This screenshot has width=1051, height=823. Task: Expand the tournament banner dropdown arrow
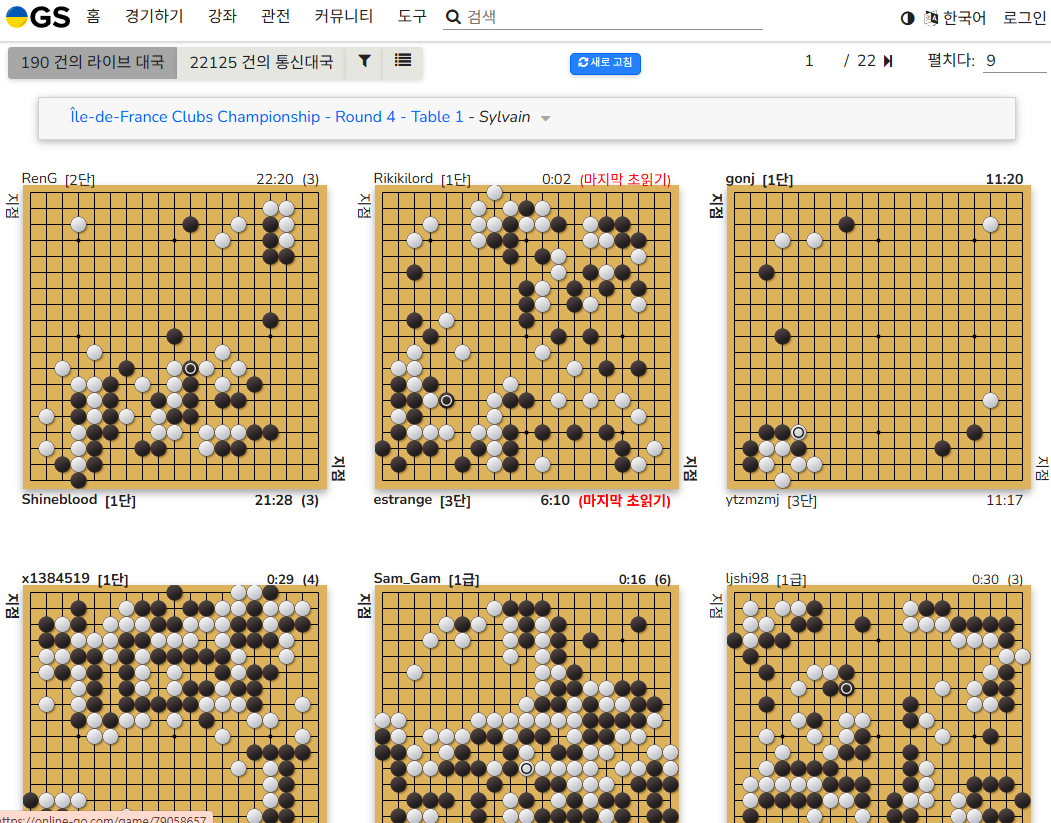click(546, 118)
